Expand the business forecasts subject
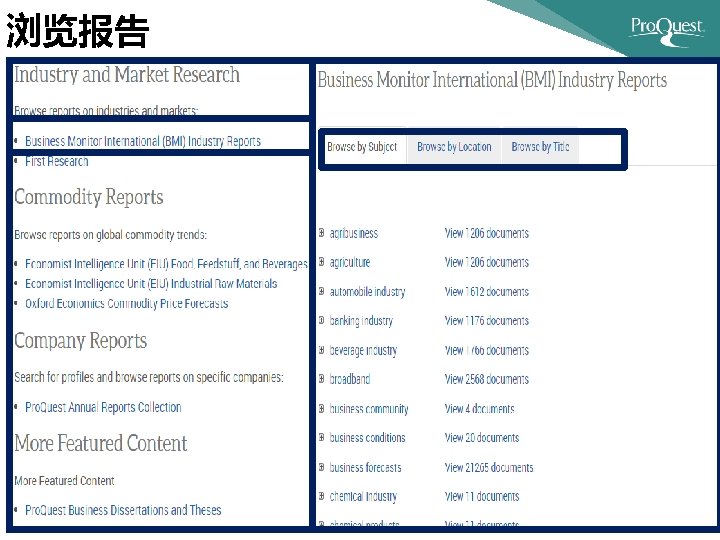This screenshot has width=720, height=540. pos(321,467)
